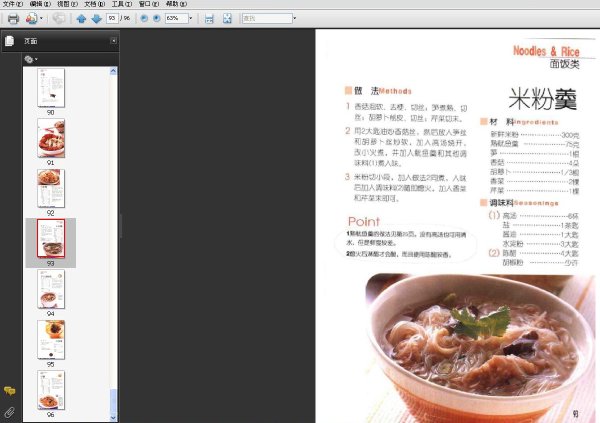
Task: Click the Pages panel document icon
Action: (x=10, y=41)
